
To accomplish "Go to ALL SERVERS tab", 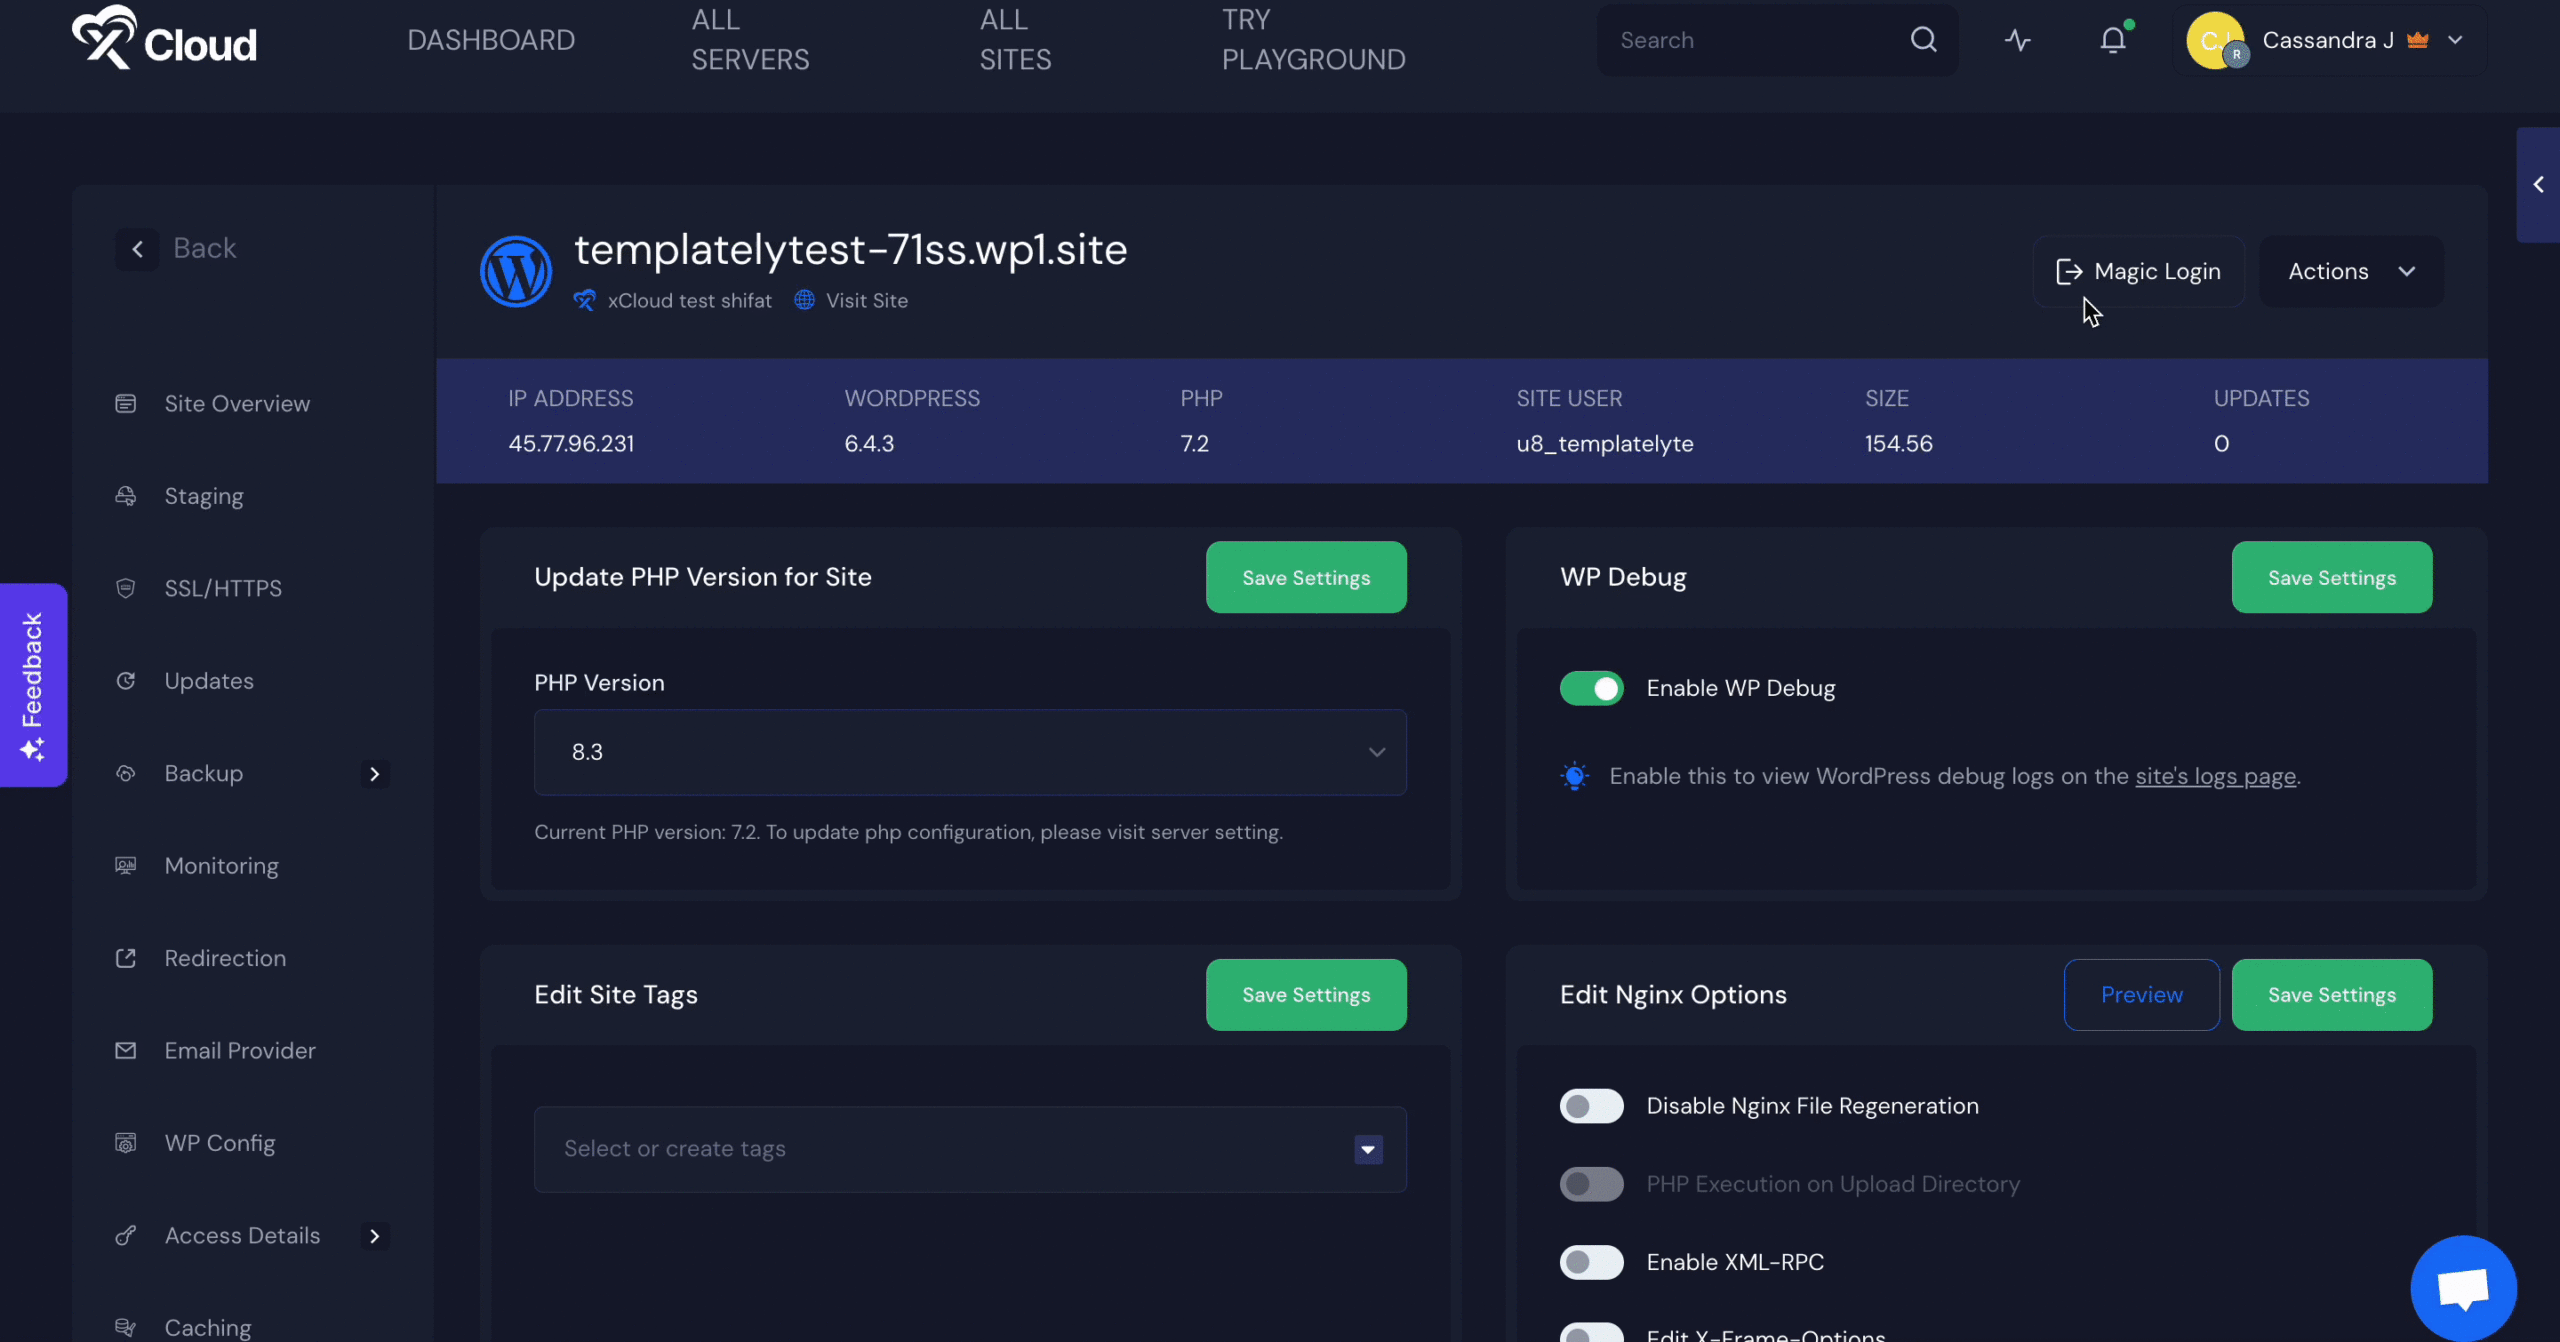I will click(750, 40).
